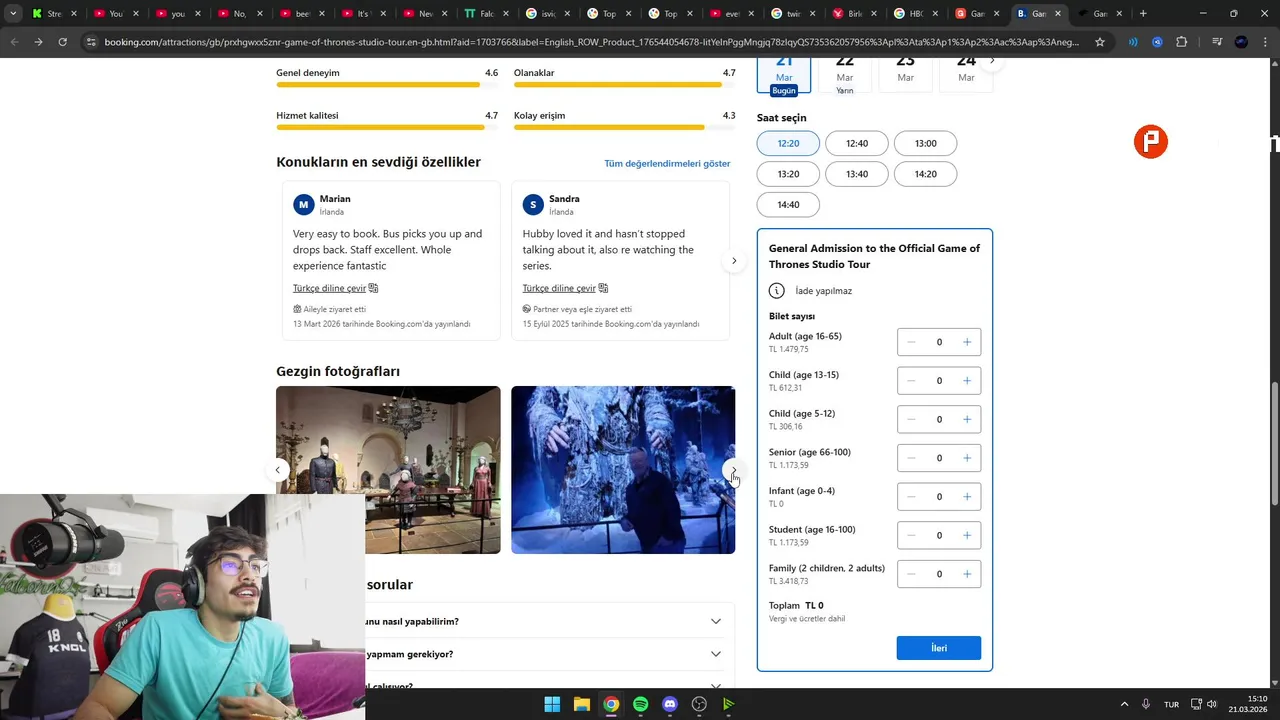Open the browser extensions puzzle icon
The width and height of the screenshot is (1280, 720).
tap(1182, 42)
